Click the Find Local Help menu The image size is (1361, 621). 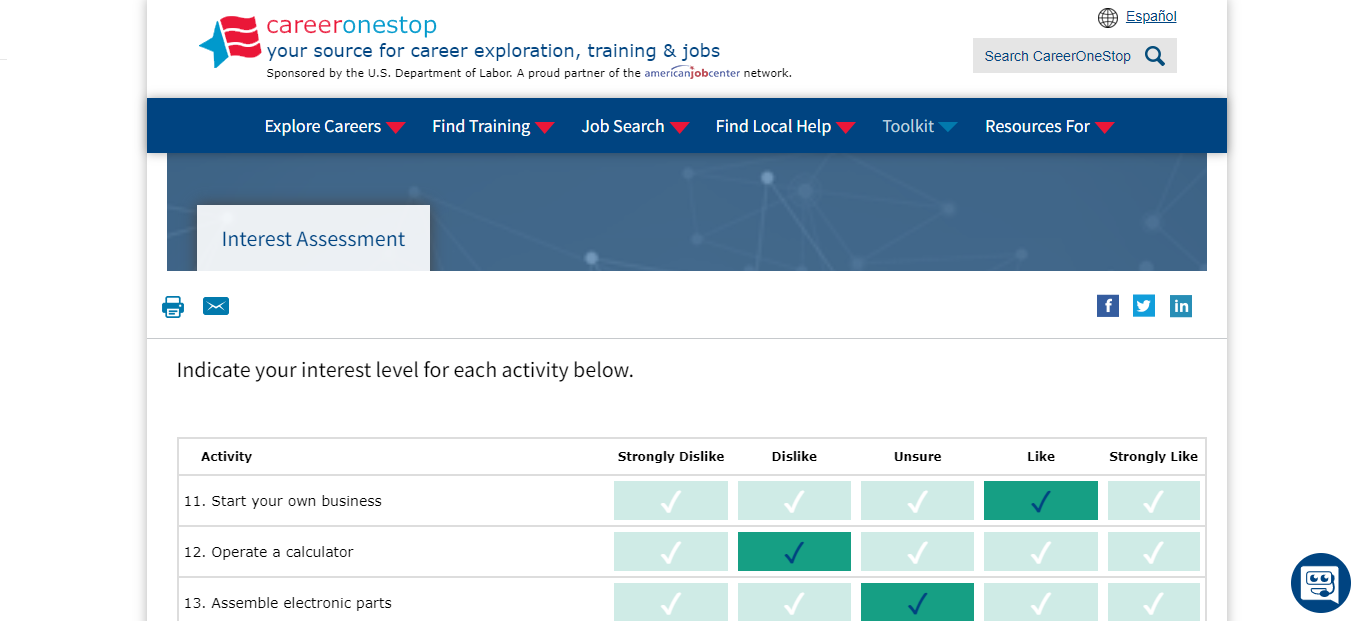[785, 126]
